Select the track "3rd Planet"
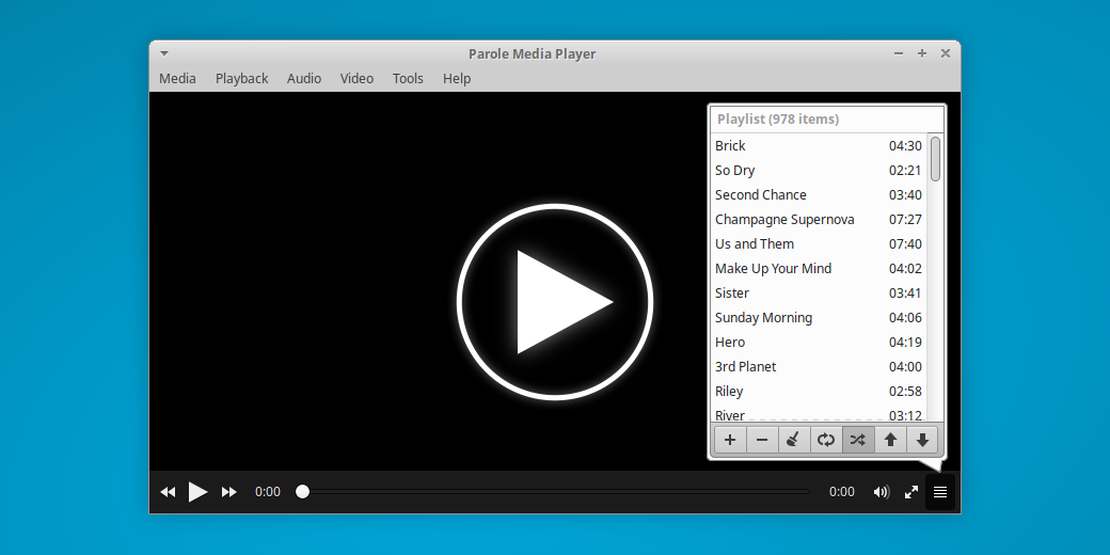This screenshot has height=555, width=1110. [818, 367]
